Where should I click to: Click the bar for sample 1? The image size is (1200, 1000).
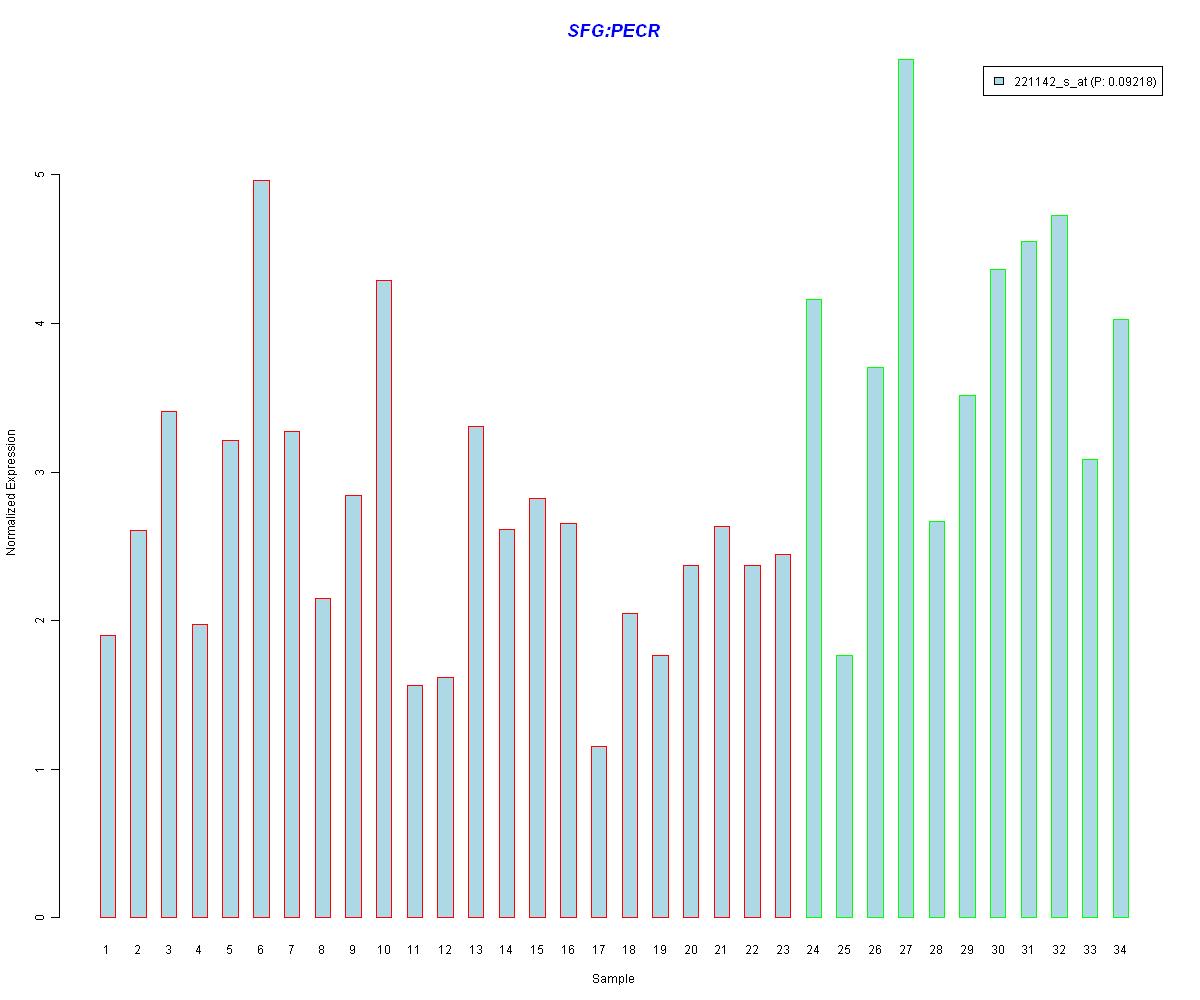107,776
